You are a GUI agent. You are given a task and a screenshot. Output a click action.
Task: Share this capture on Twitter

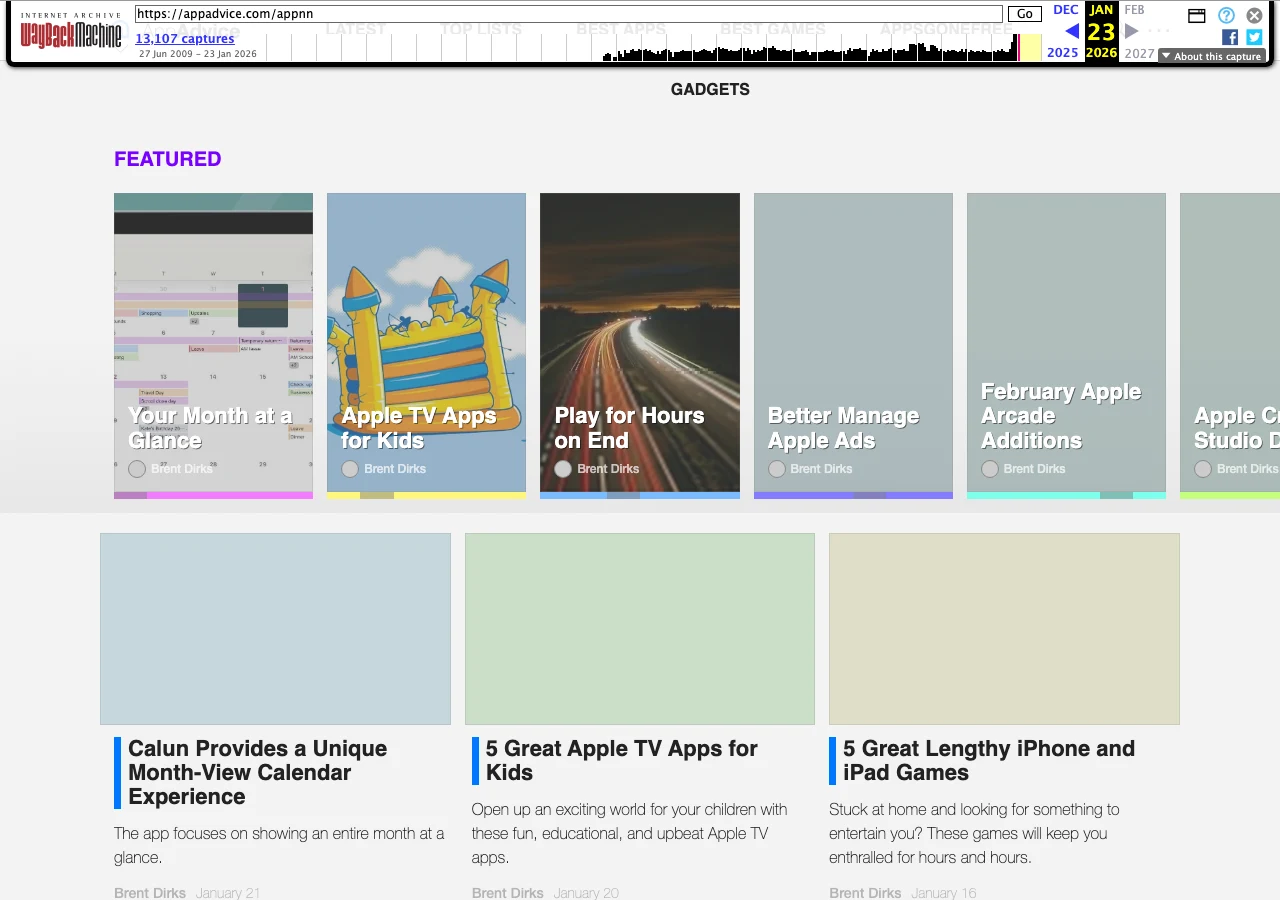[x=1254, y=37]
